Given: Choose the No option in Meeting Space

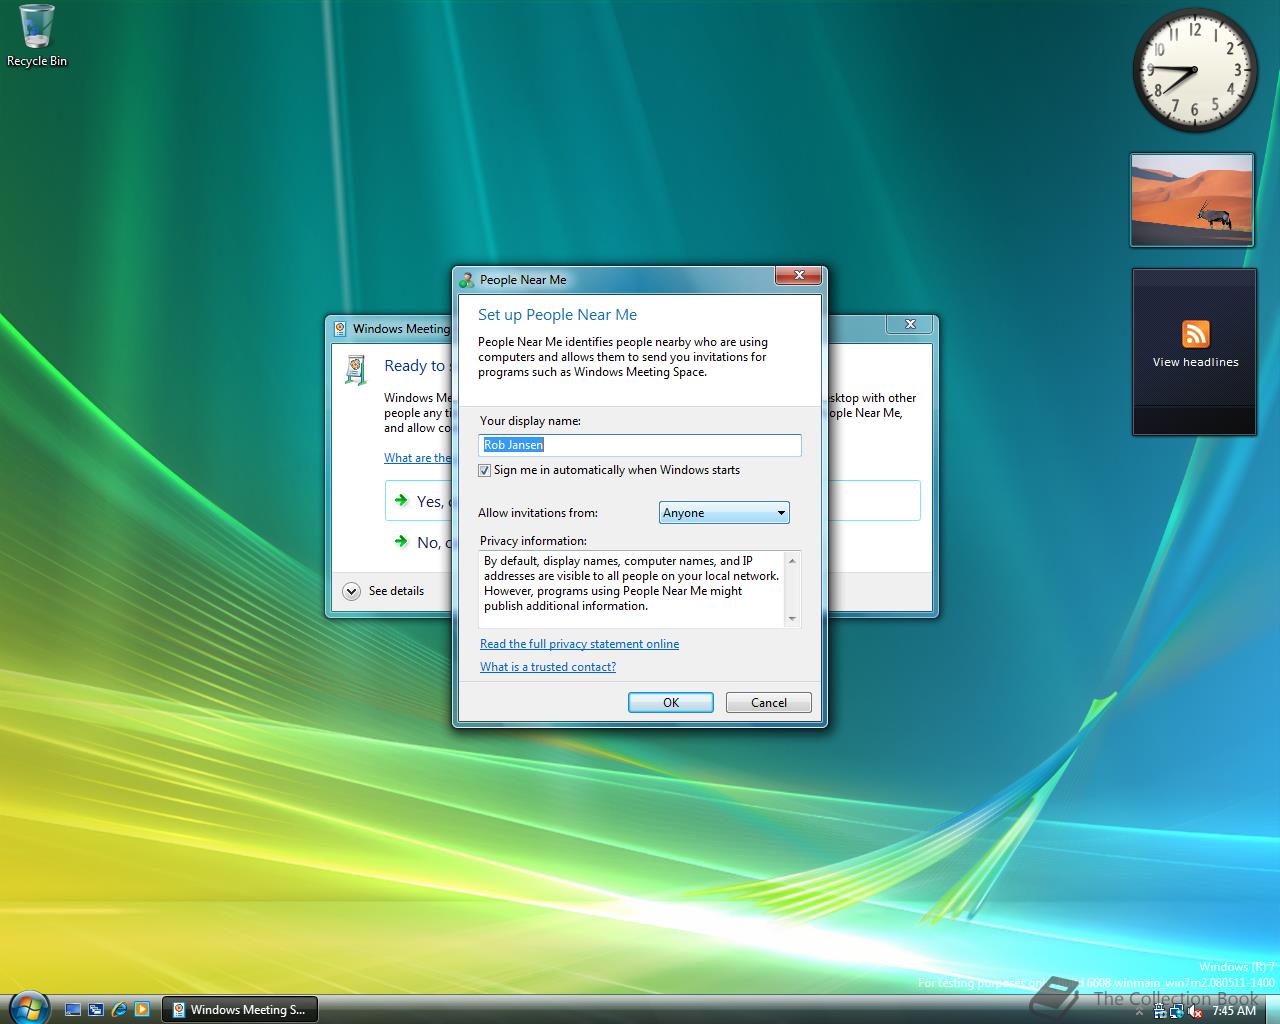Looking at the screenshot, I should coord(418,542).
